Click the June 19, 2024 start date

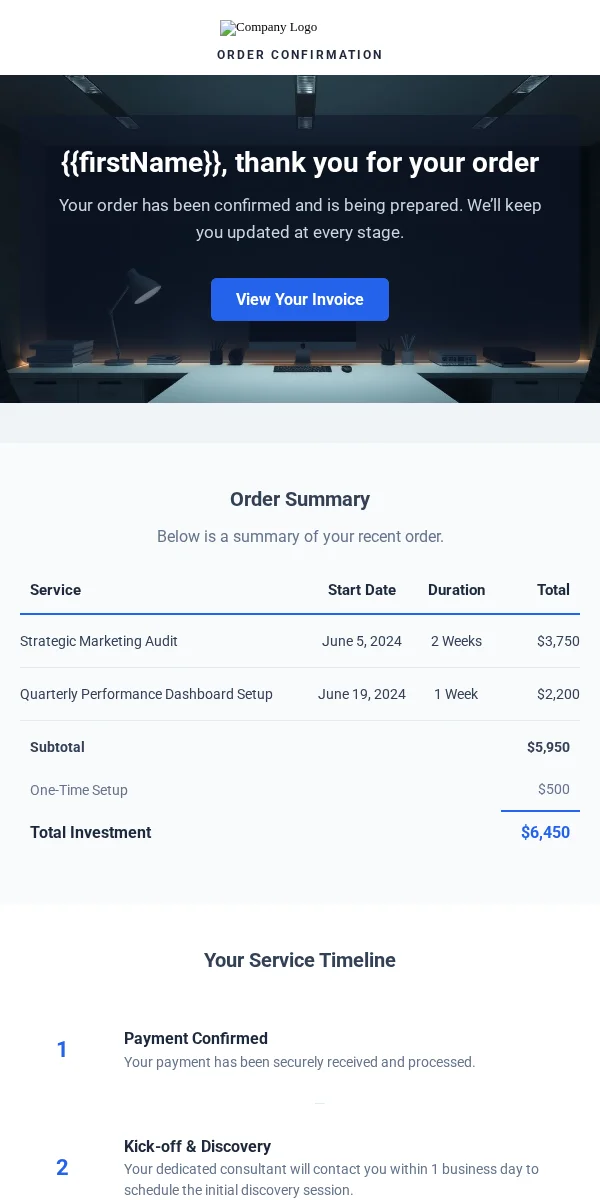click(x=362, y=694)
